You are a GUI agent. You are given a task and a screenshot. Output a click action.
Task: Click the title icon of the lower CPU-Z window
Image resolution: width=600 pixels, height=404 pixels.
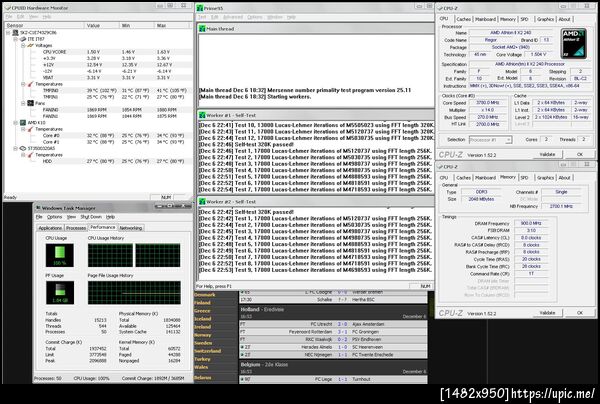pos(441,167)
